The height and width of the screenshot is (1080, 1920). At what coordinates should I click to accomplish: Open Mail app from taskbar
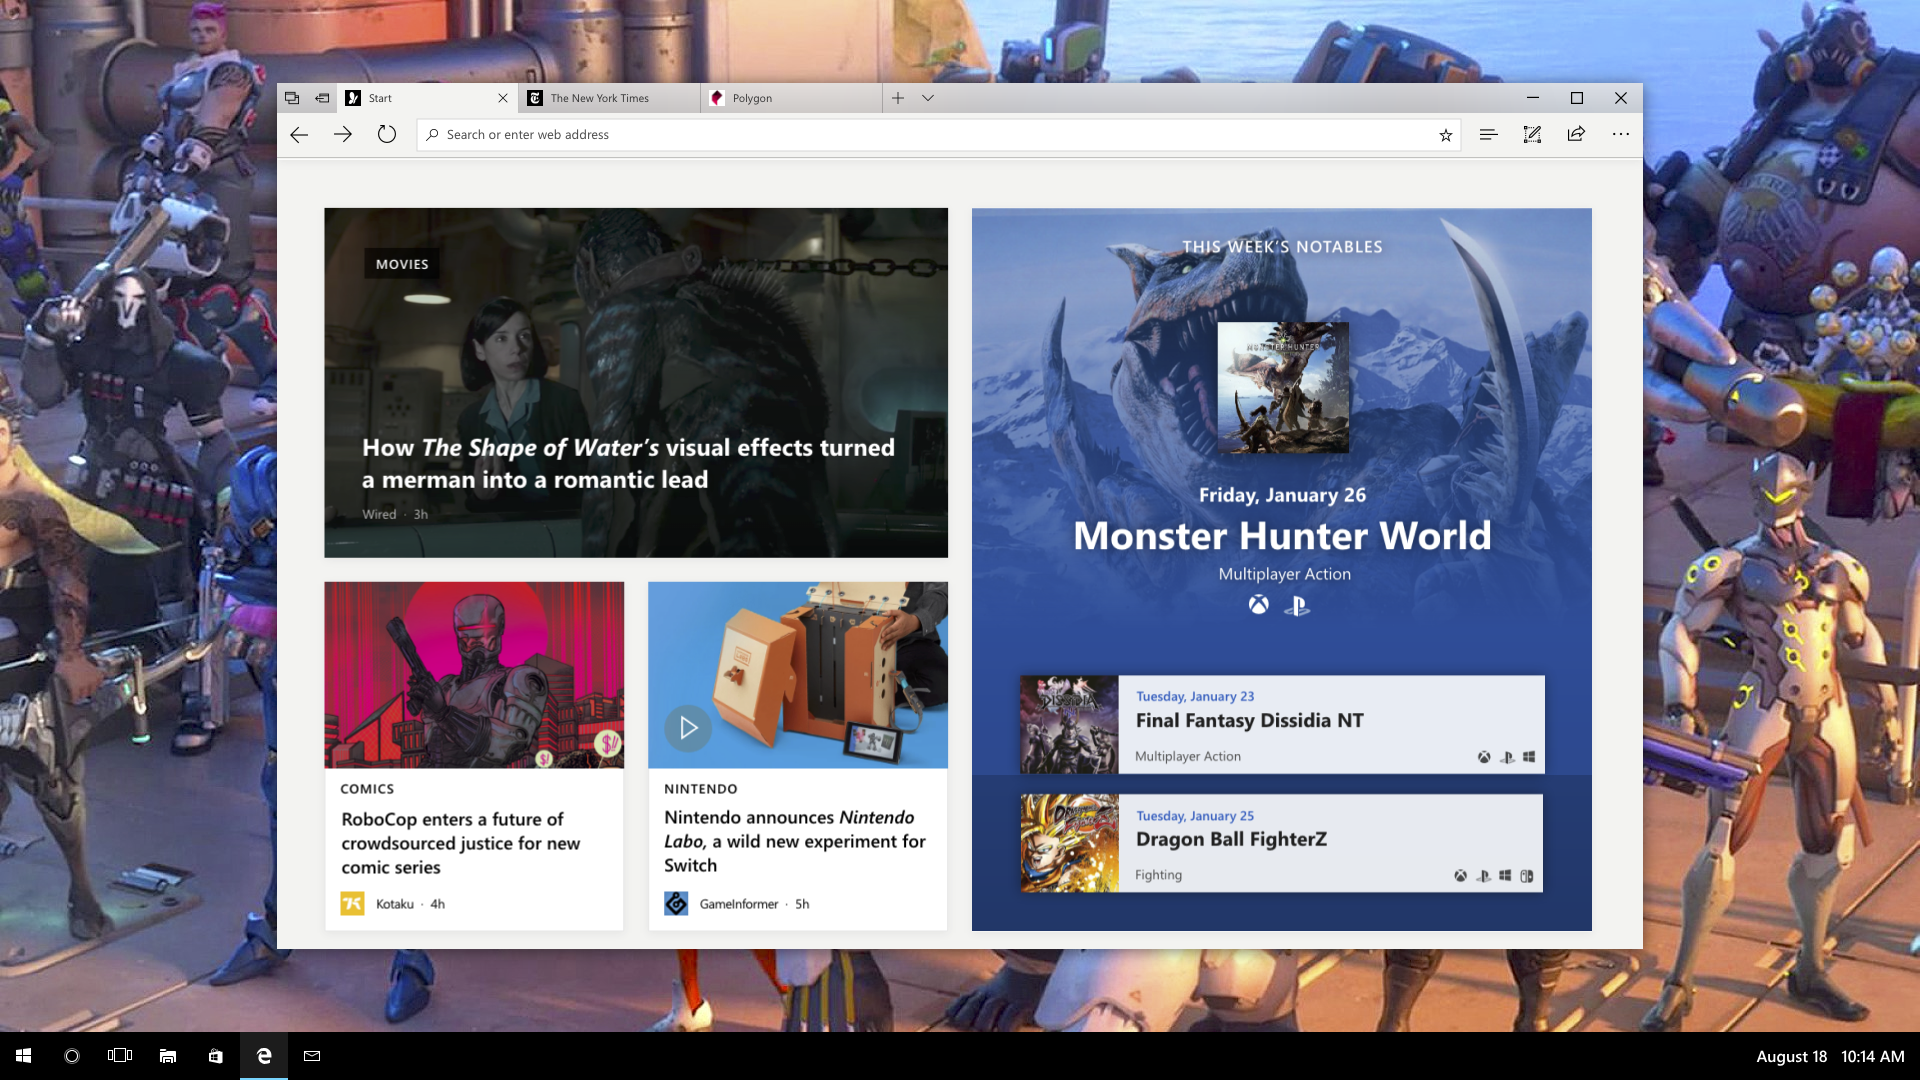coord(312,1056)
